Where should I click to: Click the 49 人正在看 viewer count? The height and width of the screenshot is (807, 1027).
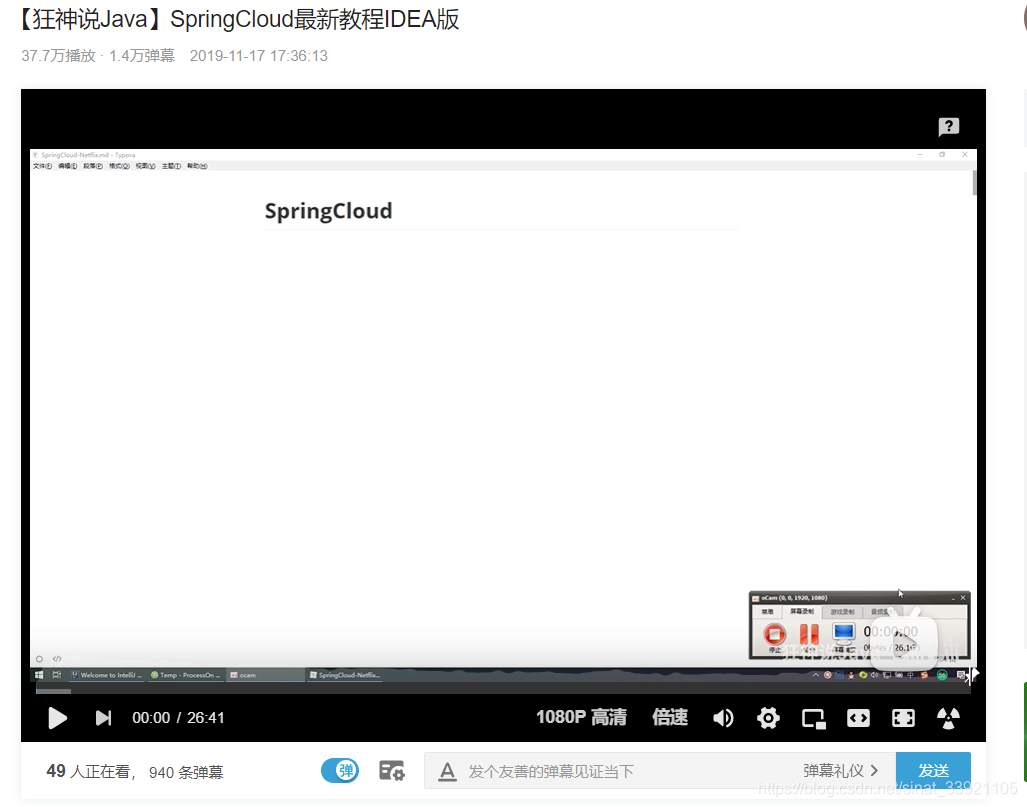pyautogui.click(x=88, y=772)
